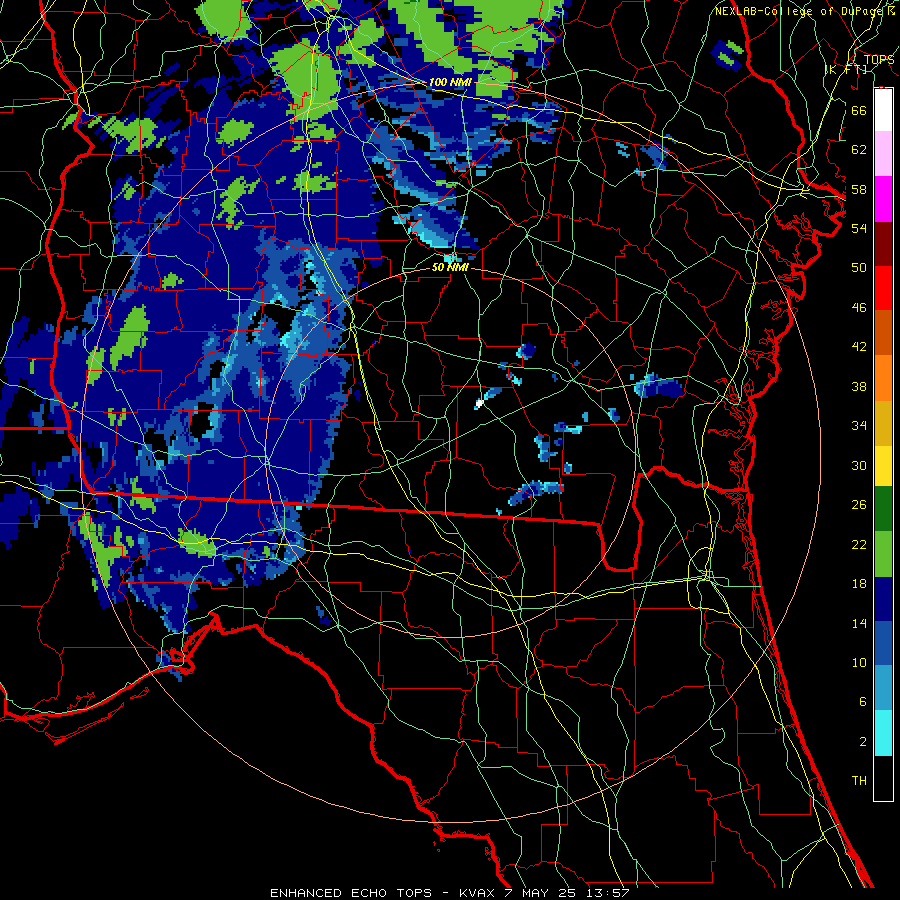This screenshot has width=900, height=900.
Task: Click the "13:57" timestamp
Action: [608, 893]
